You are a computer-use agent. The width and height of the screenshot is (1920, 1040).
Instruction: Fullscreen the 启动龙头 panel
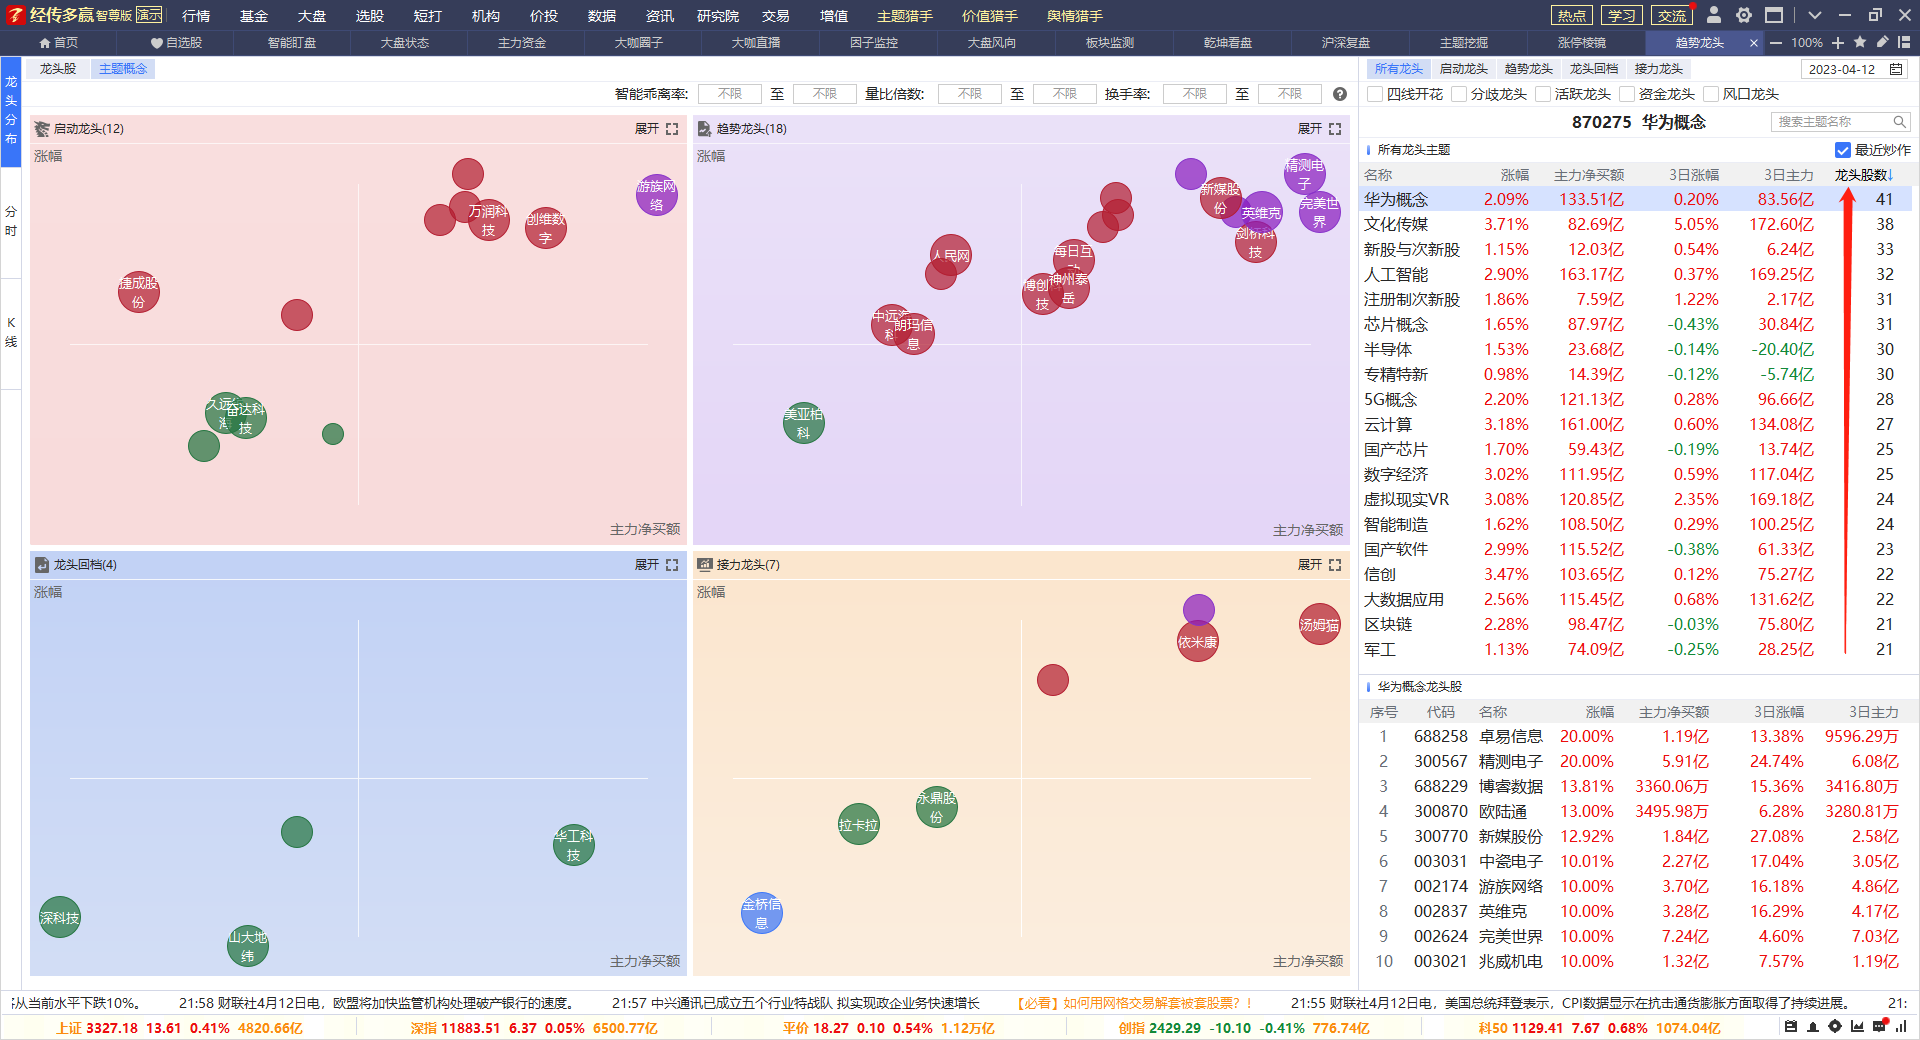click(672, 129)
